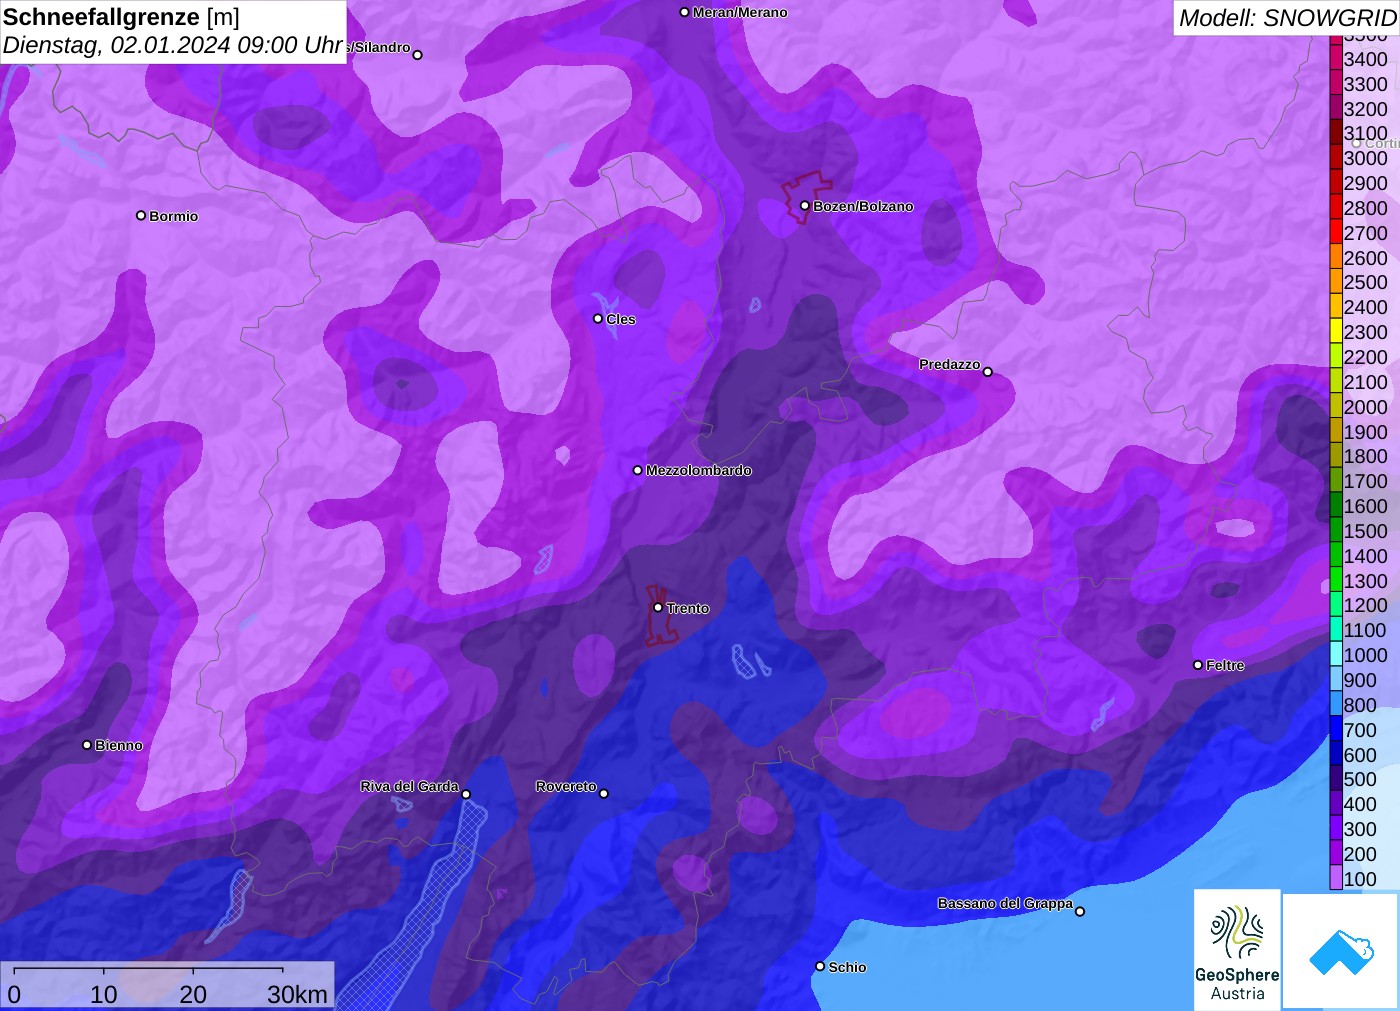This screenshot has width=1400, height=1011.
Task: Select the Bienno map marker
Action: tap(87, 745)
